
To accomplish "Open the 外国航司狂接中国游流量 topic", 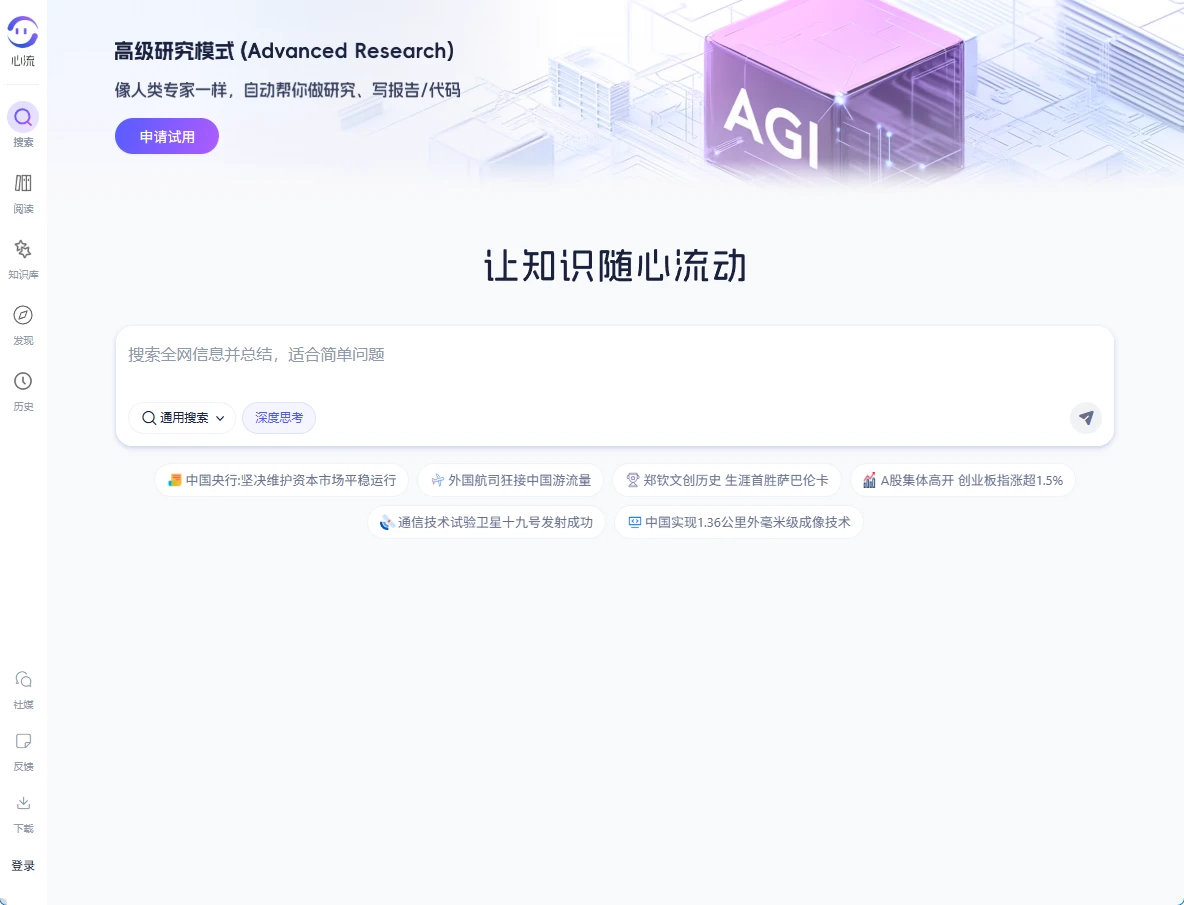I will tap(511, 480).
